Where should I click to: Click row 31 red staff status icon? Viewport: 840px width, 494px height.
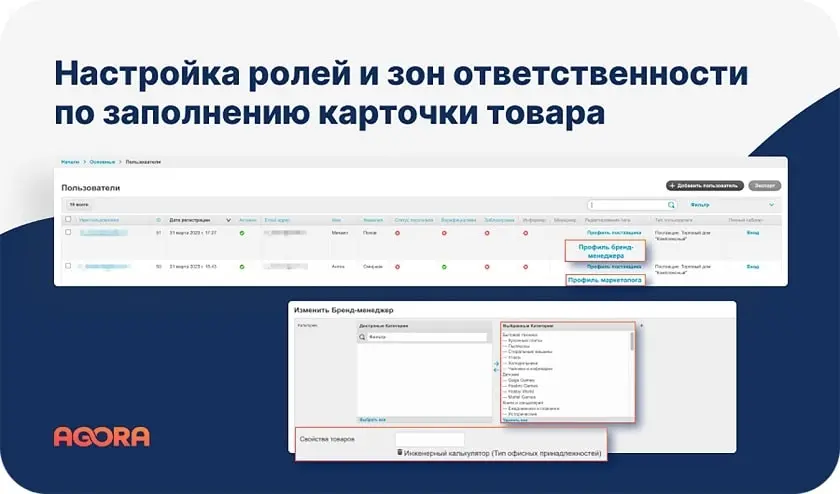coord(398,233)
